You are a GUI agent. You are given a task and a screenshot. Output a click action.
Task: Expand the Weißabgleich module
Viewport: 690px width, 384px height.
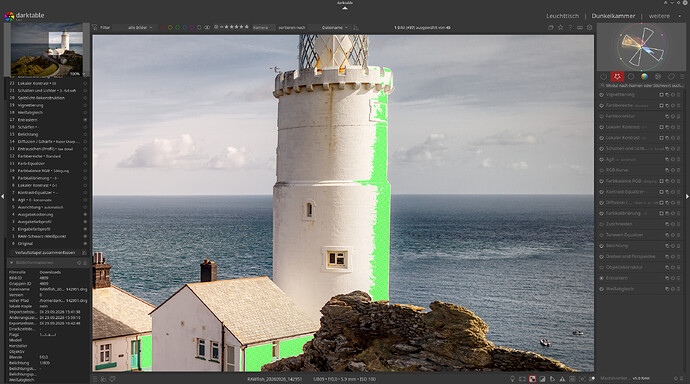pyautogui.click(x=620, y=289)
